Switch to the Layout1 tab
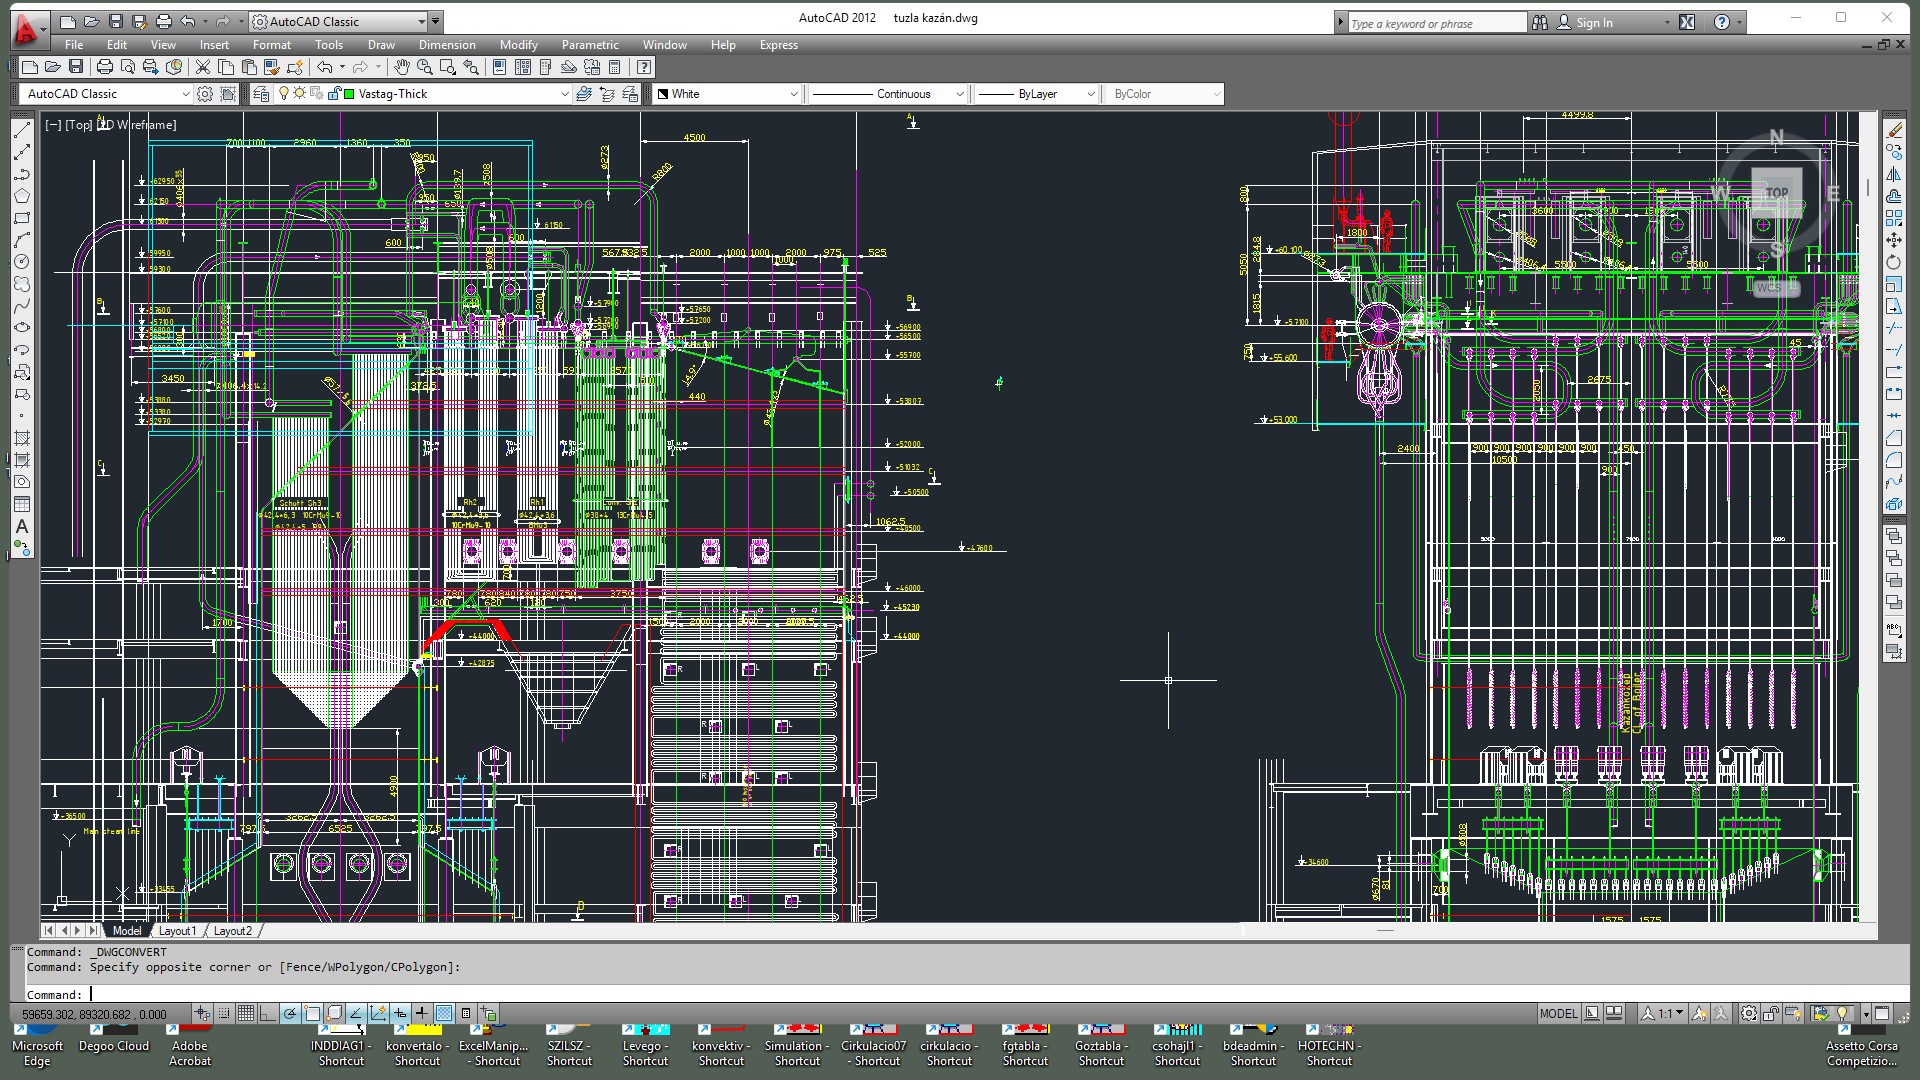Image resolution: width=1920 pixels, height=1080 pixels. [177, 931]
